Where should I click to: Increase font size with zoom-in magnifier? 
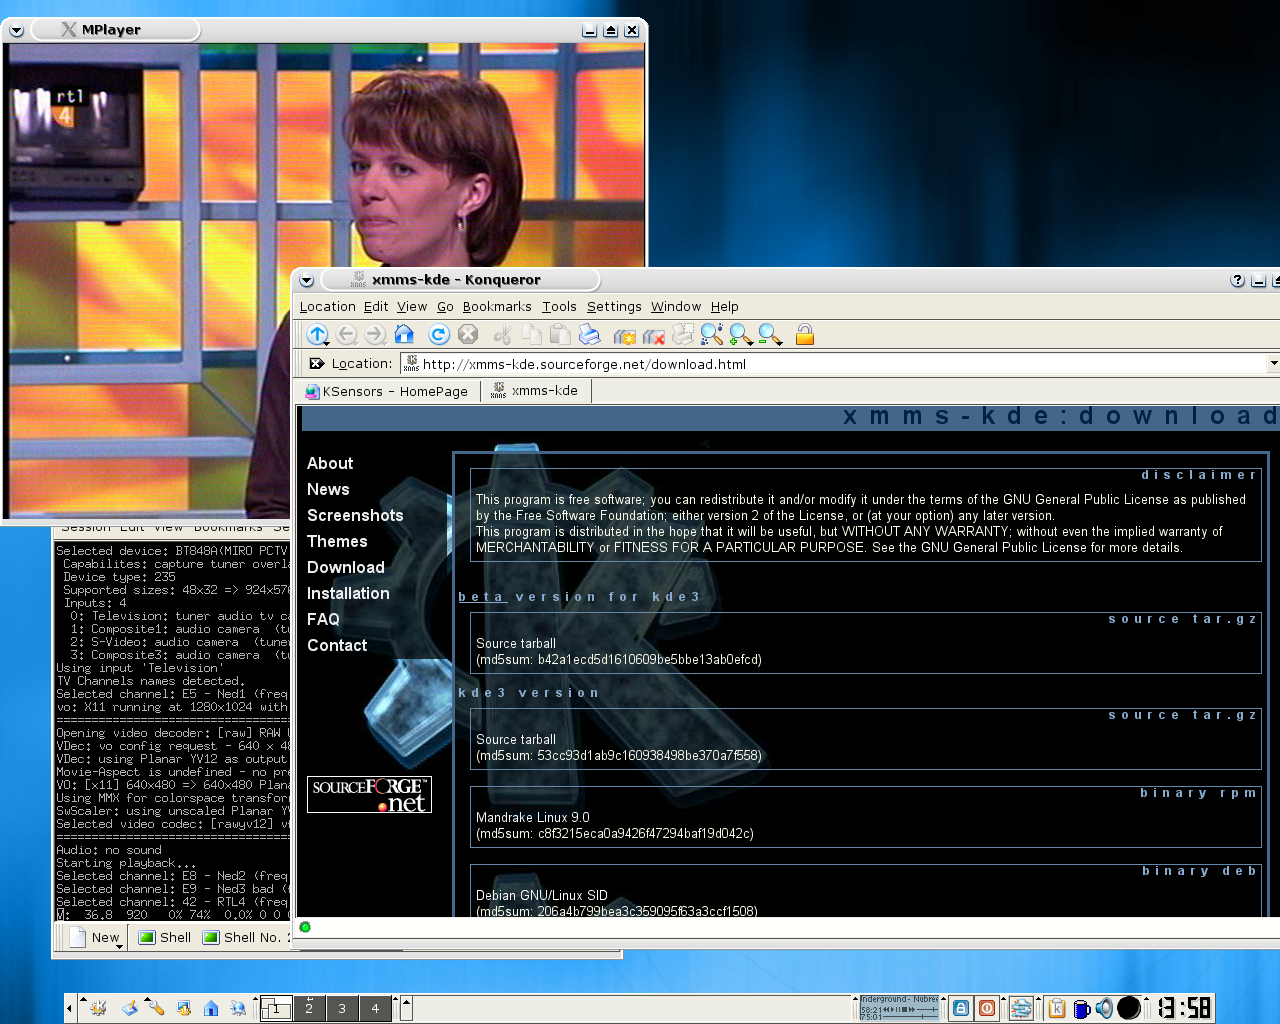click(740, 334)
